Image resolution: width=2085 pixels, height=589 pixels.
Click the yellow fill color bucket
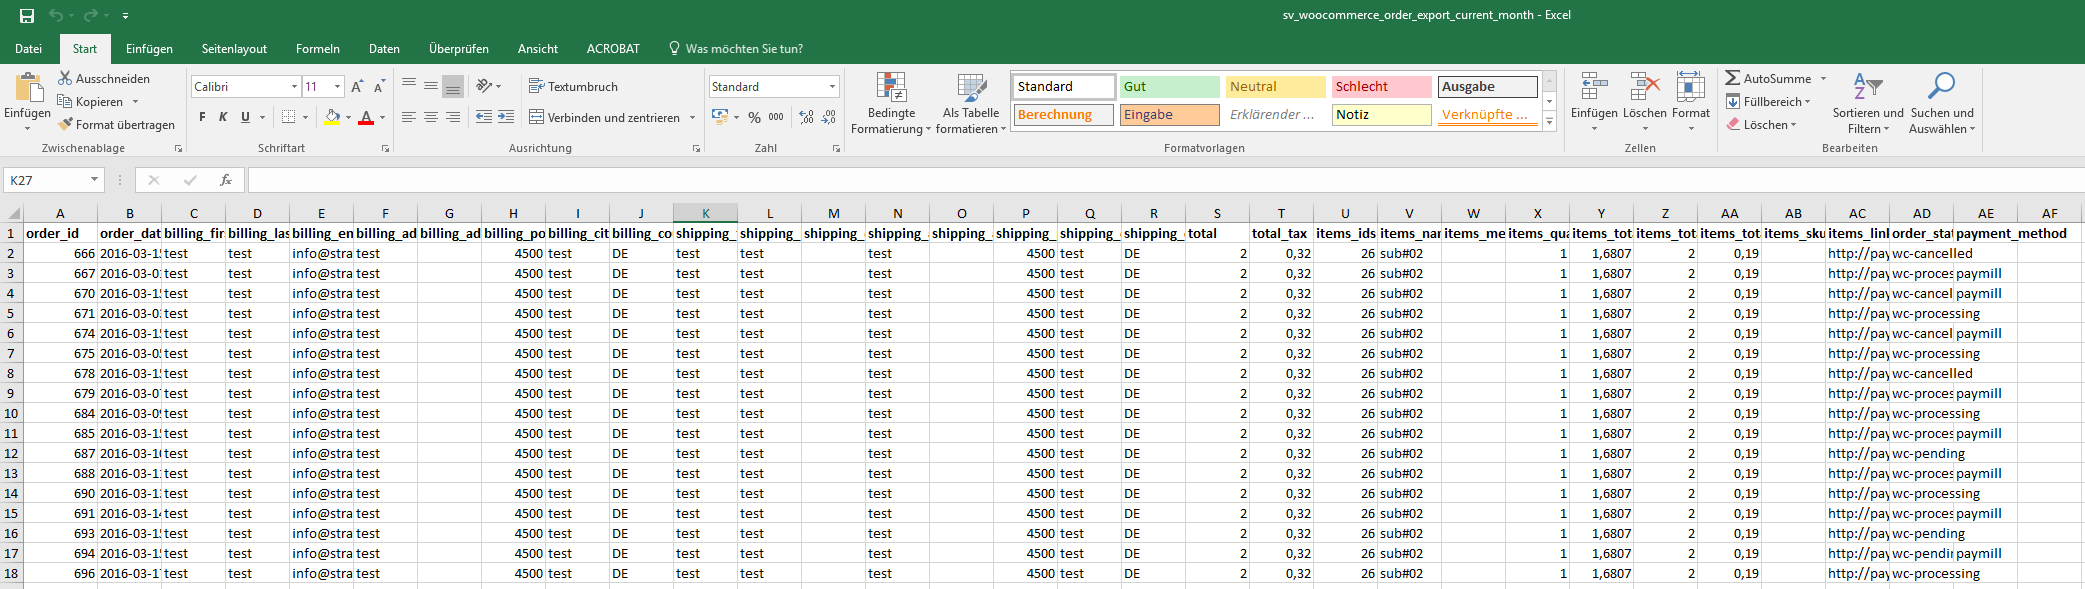(x=332, y=118)
